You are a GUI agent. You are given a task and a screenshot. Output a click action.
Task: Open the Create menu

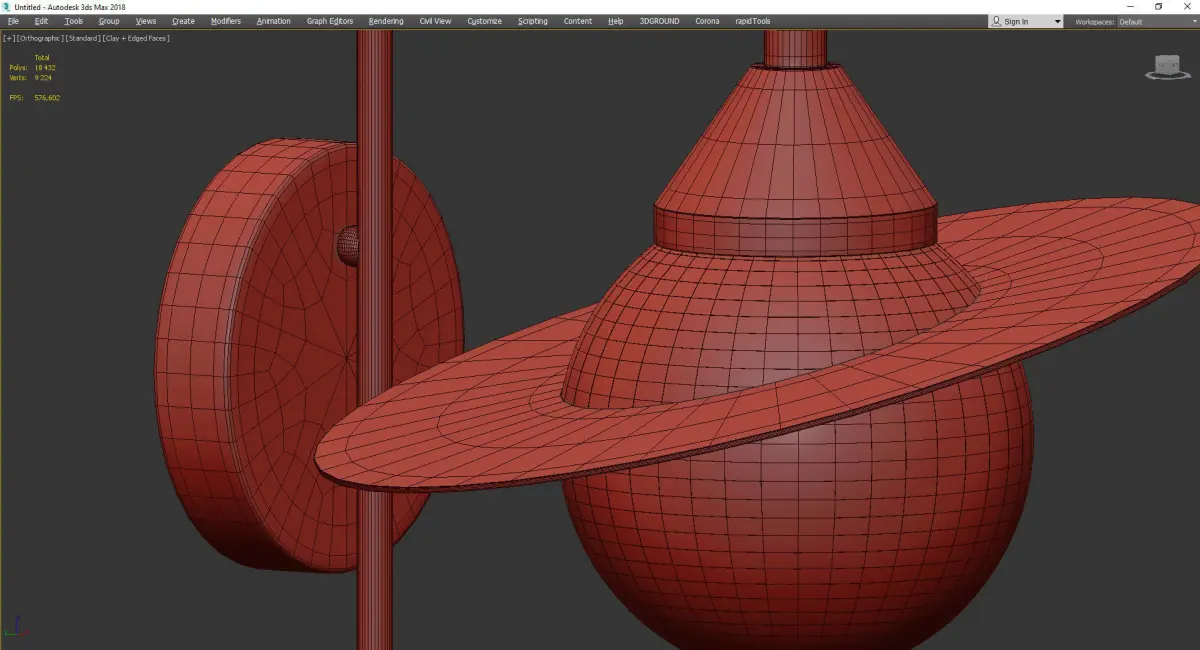[x=183, y=21]
